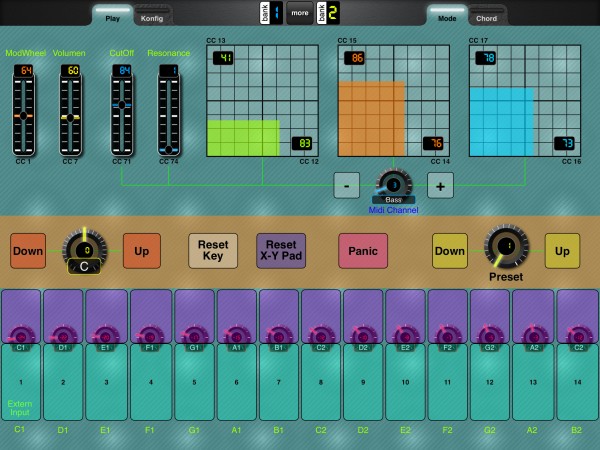Screen dimensions: 600x450
Task: Click the Preset knob
Action: tap(506, 246)
